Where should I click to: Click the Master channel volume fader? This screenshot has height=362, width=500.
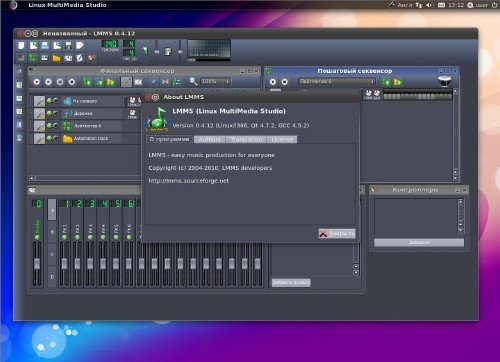coord(37,264)
